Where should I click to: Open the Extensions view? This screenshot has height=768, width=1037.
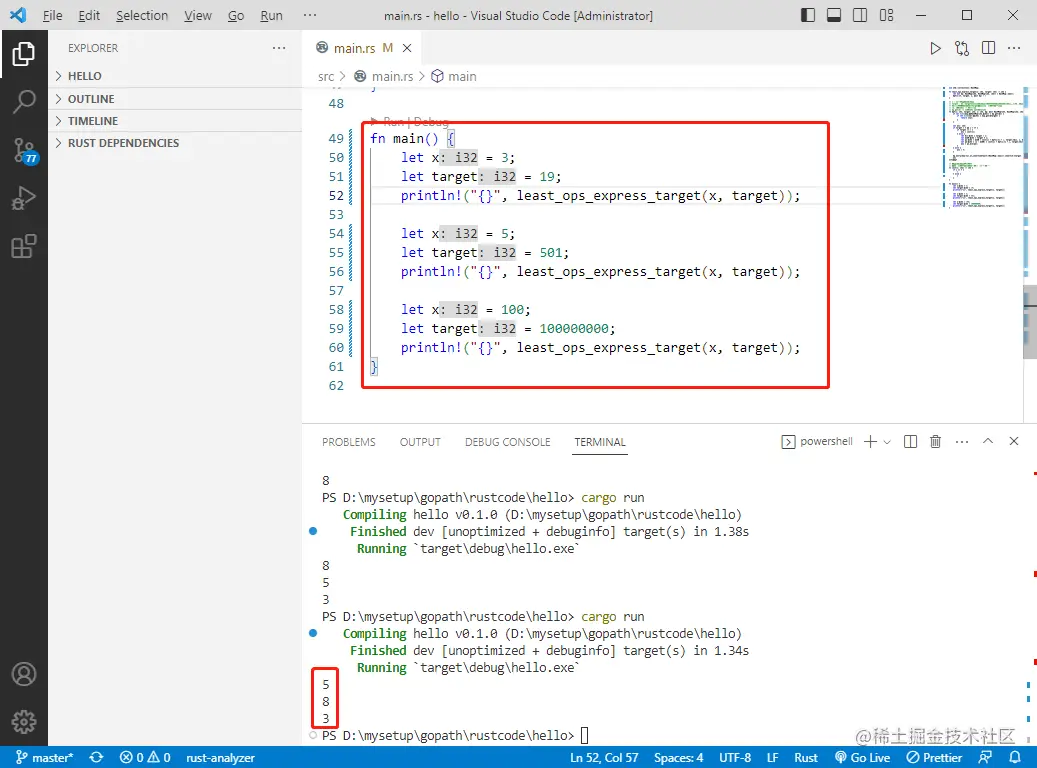click(x=24, y=247)
